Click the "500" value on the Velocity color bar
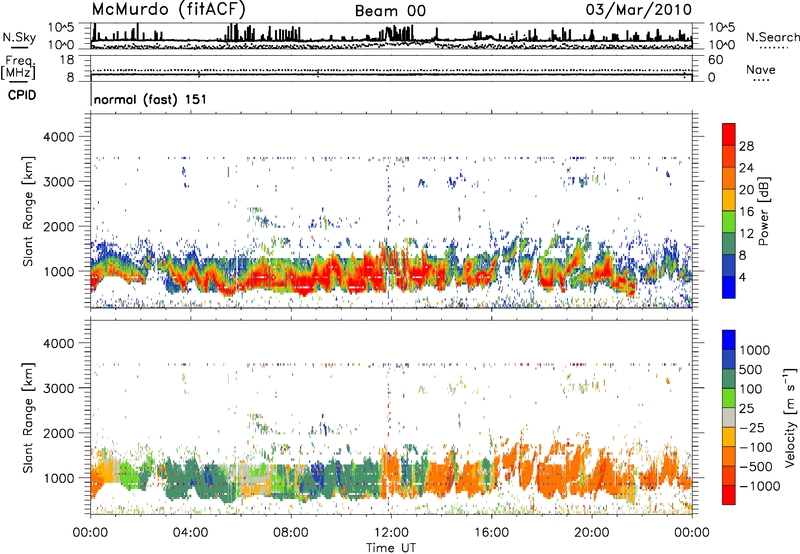The image size is (800, 554). point(750,370)
